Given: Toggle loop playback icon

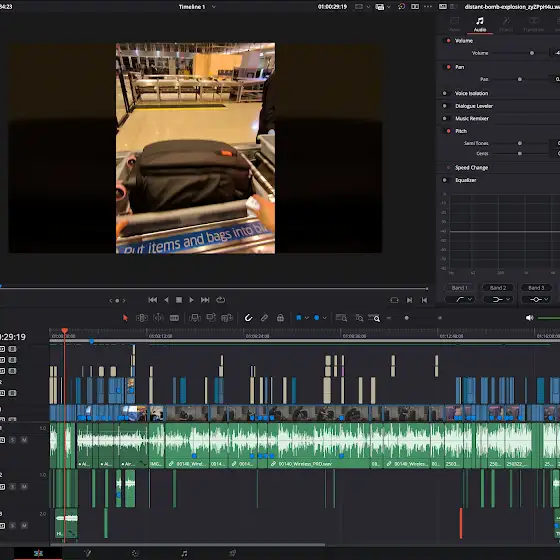Looking at the screenshot, I should click(221, 300).
